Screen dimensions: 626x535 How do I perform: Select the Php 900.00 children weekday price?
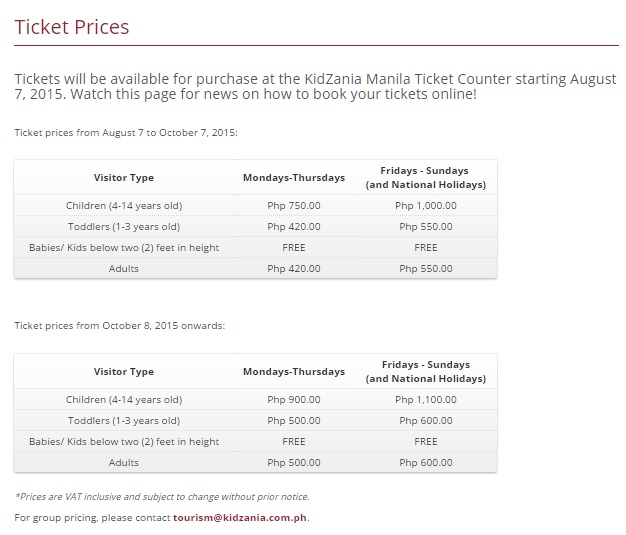[x=294, y=400]
